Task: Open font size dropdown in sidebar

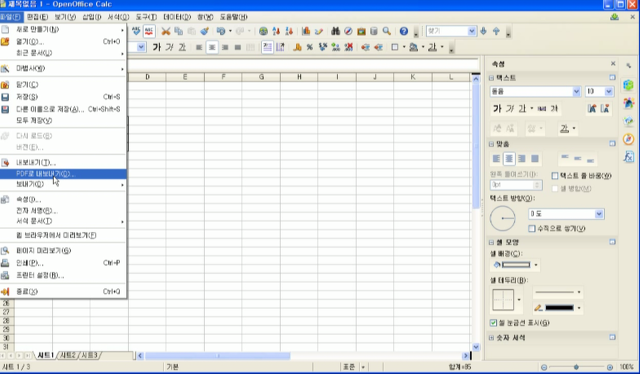Action: (x=609, y=91)
